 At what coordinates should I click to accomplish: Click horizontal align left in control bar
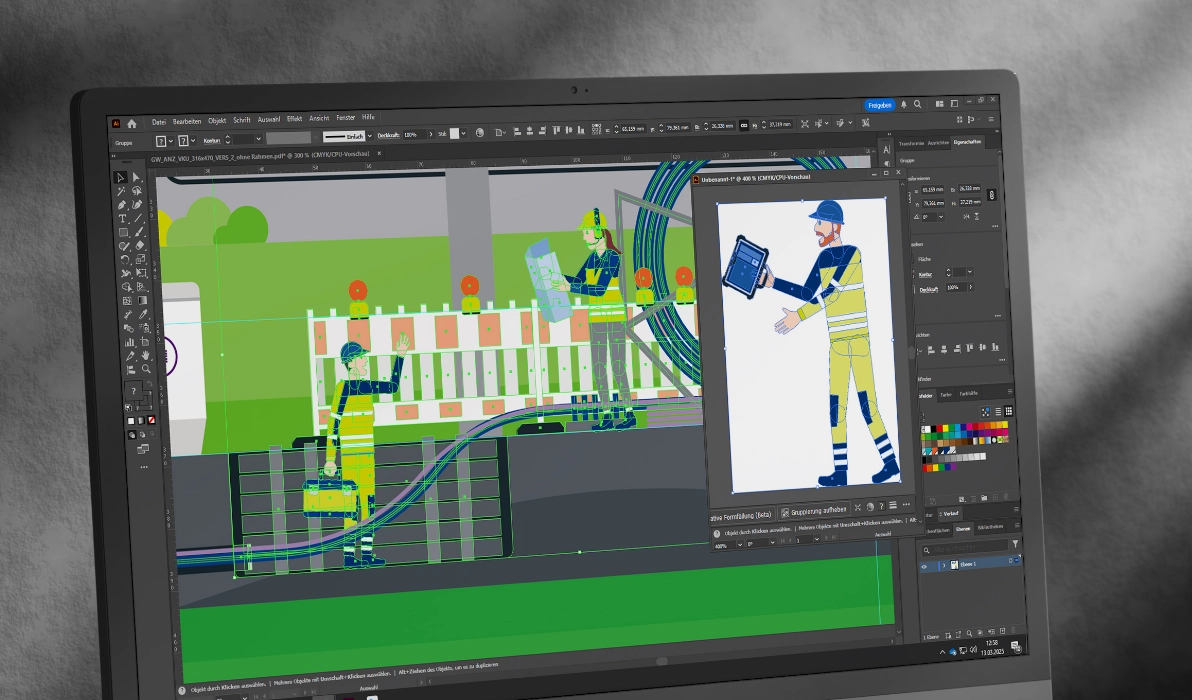point(518,131)
